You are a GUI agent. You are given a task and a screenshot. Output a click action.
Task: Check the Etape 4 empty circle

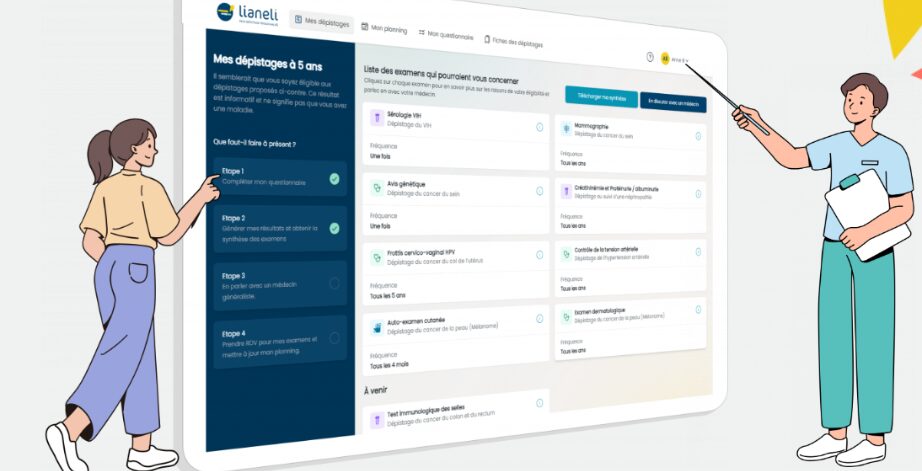tap(334, 338)
